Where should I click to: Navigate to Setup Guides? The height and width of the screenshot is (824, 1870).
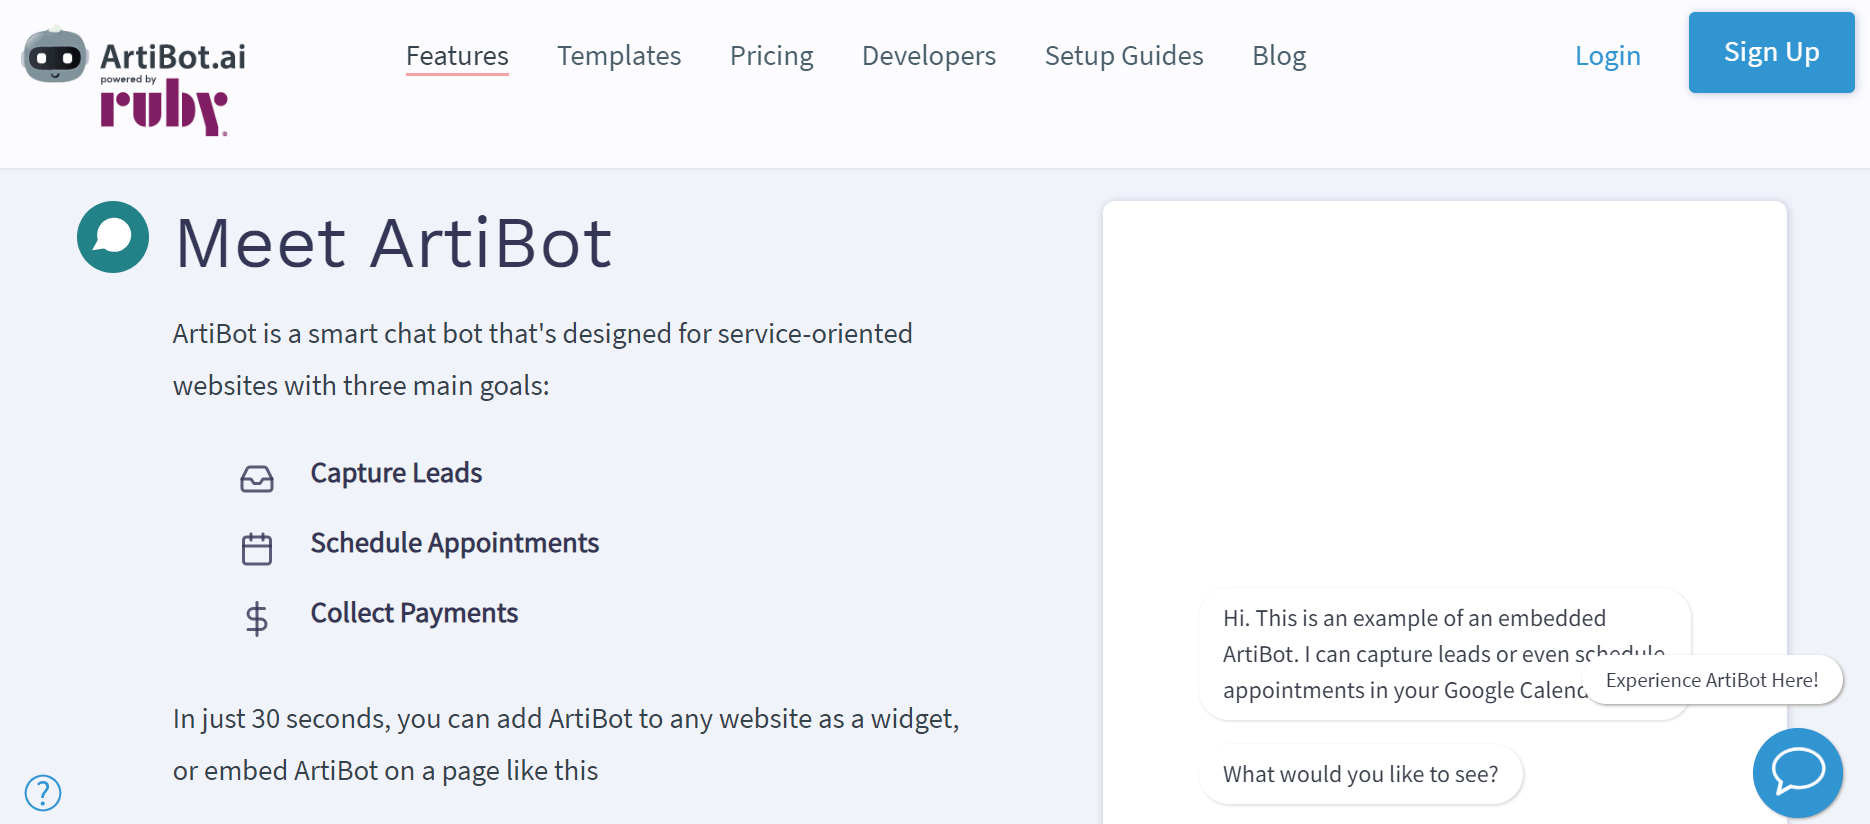click(x=1124, y=56)
